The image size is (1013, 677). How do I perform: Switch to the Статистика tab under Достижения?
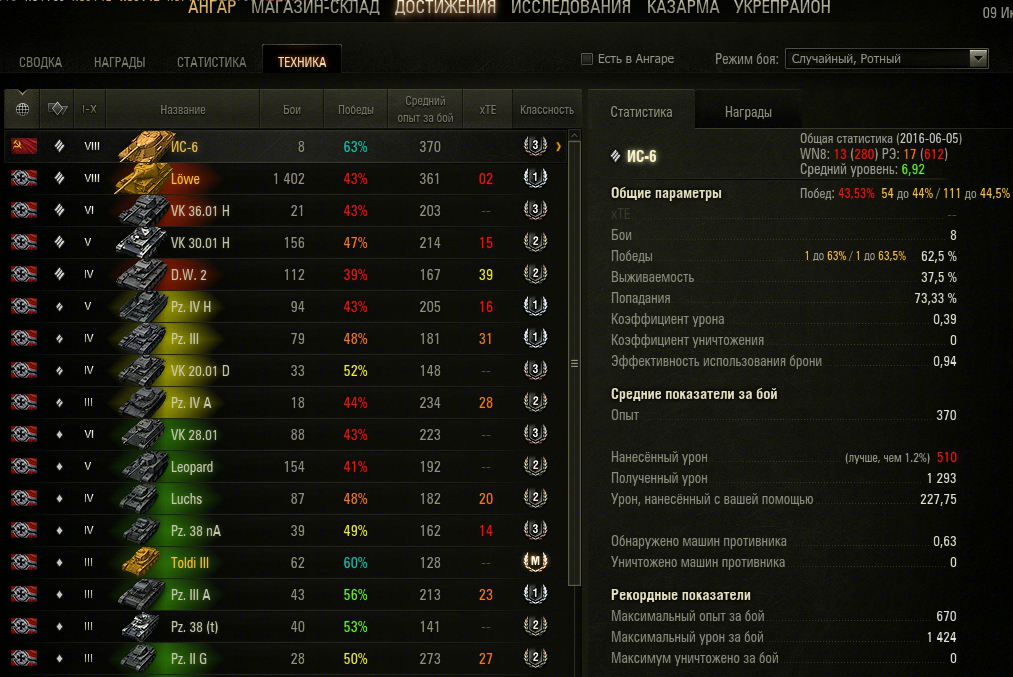click(211, 62)
